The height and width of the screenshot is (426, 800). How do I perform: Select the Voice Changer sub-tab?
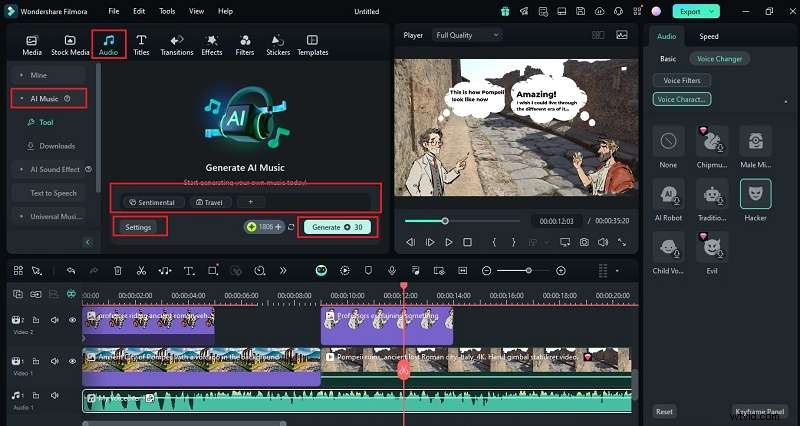click(719, 59)
